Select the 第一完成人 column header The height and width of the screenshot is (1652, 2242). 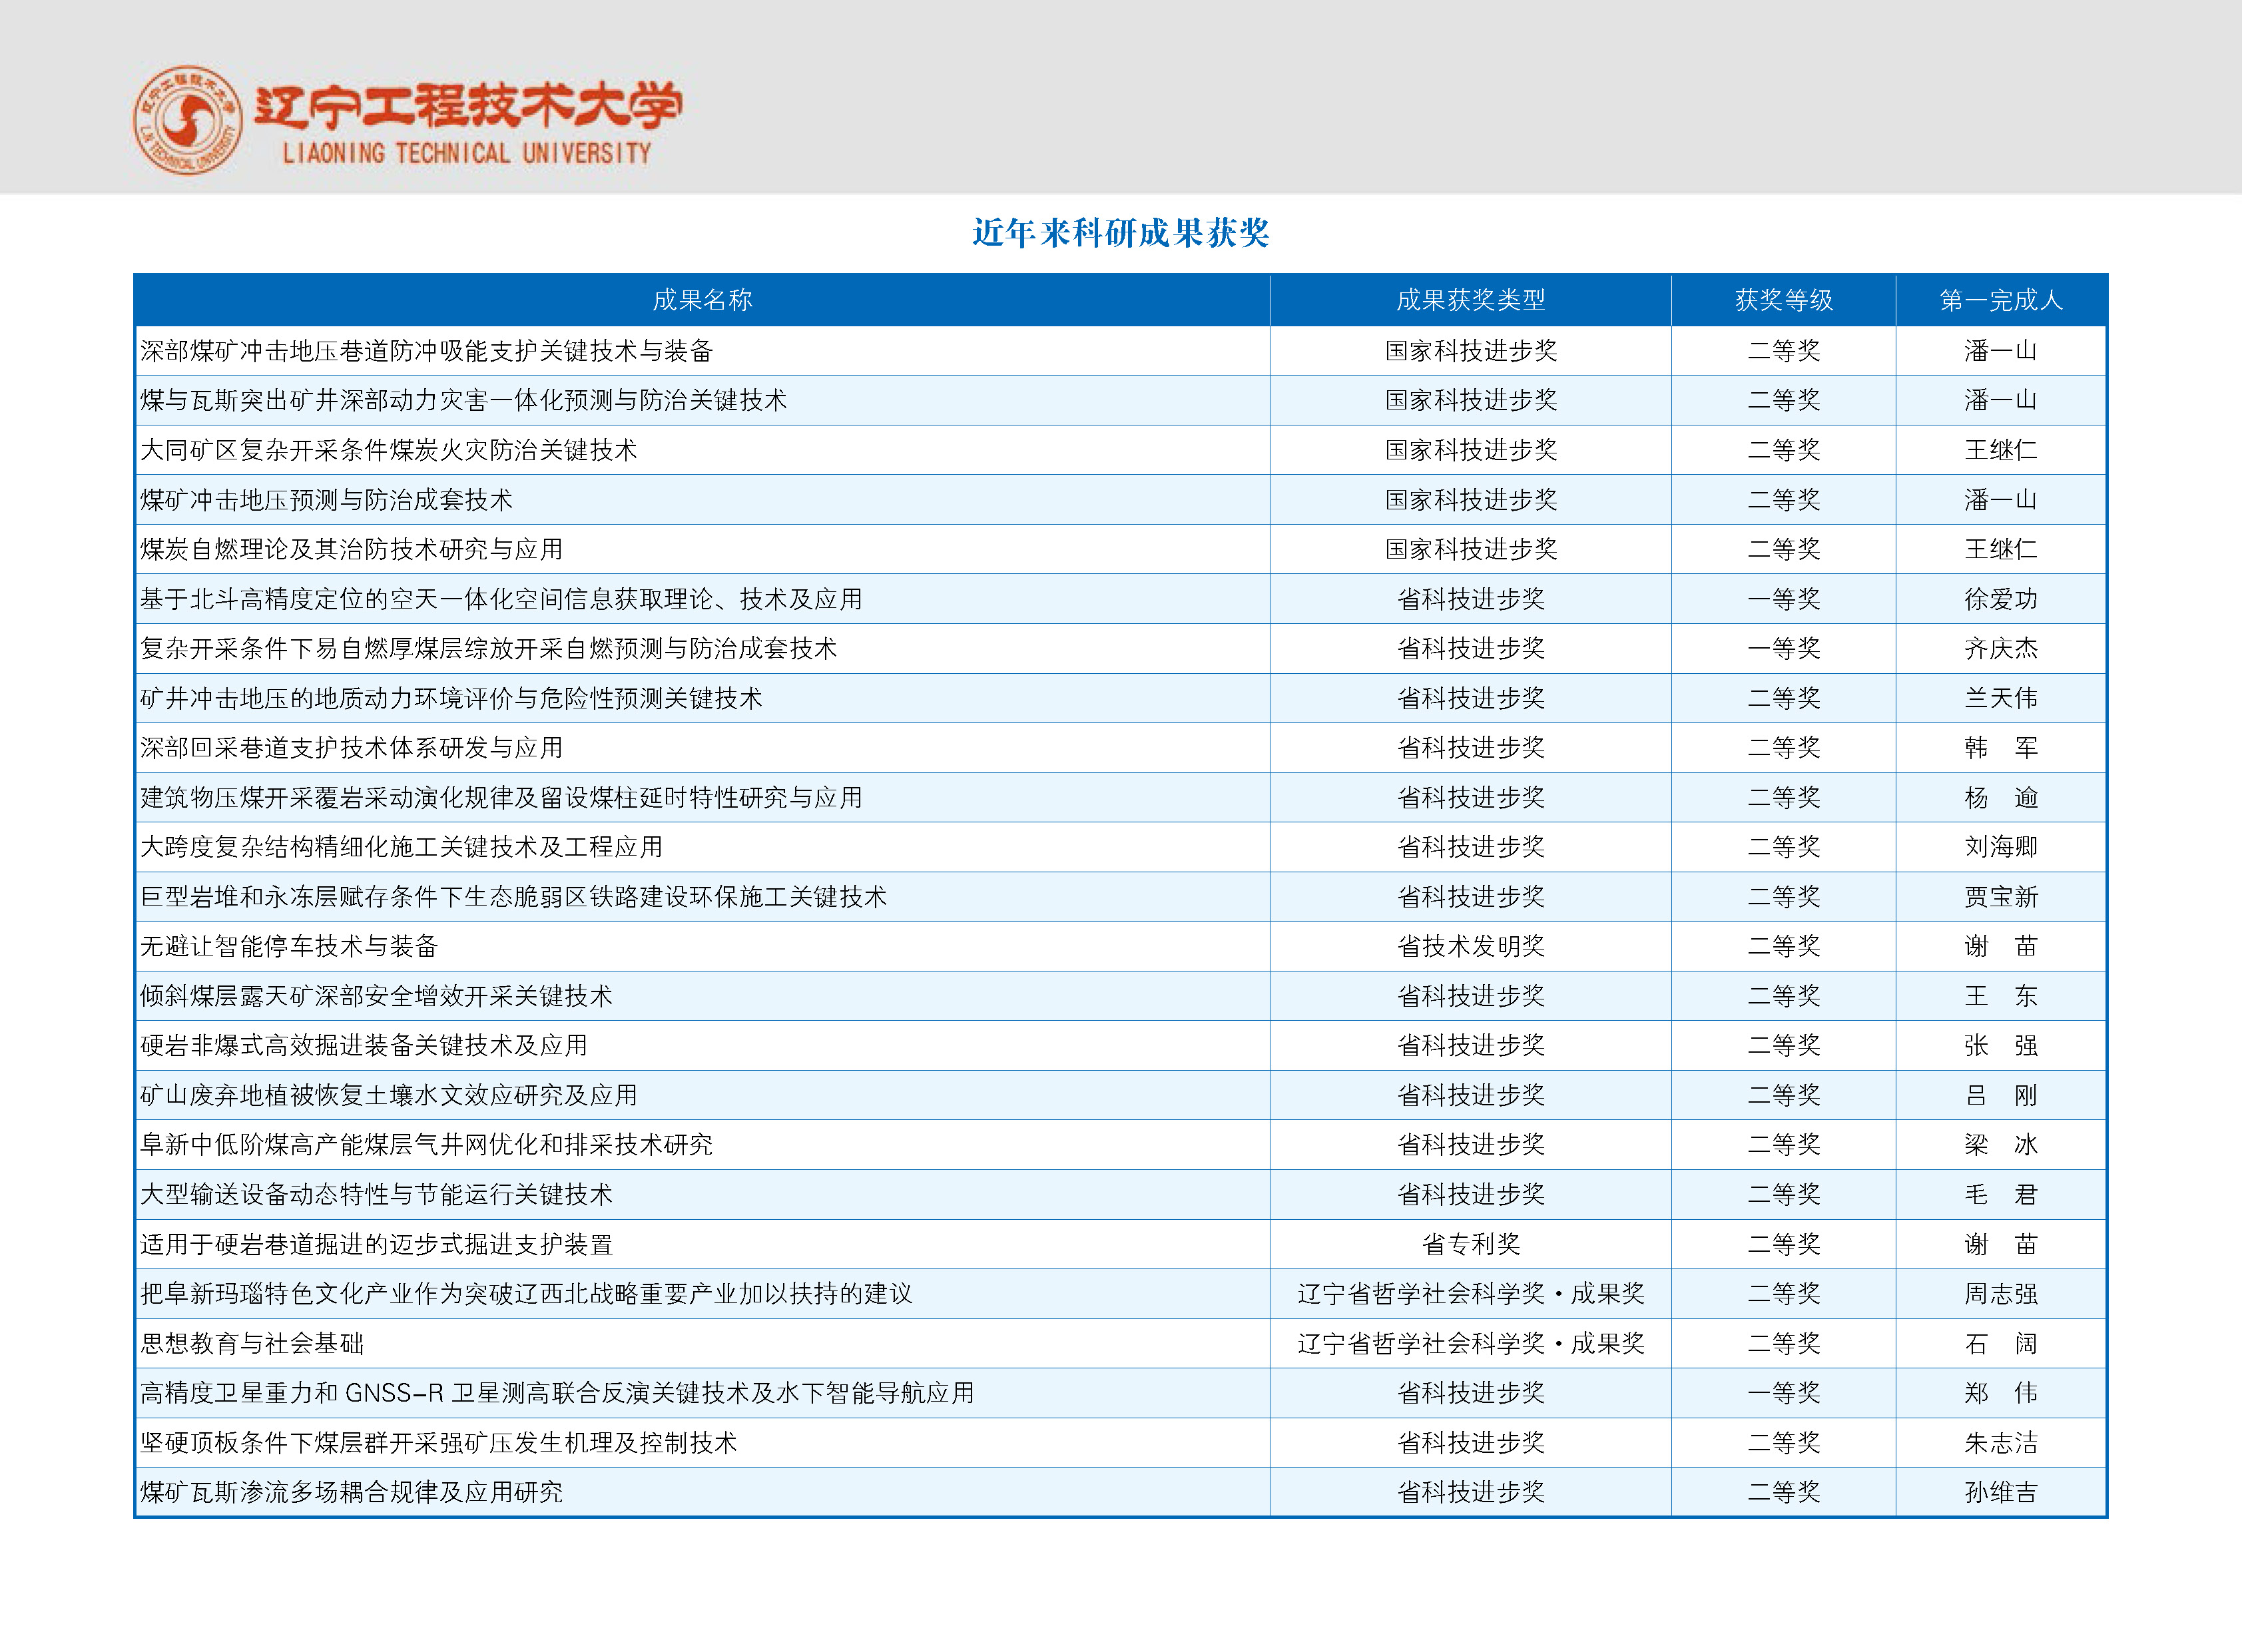2001,300
